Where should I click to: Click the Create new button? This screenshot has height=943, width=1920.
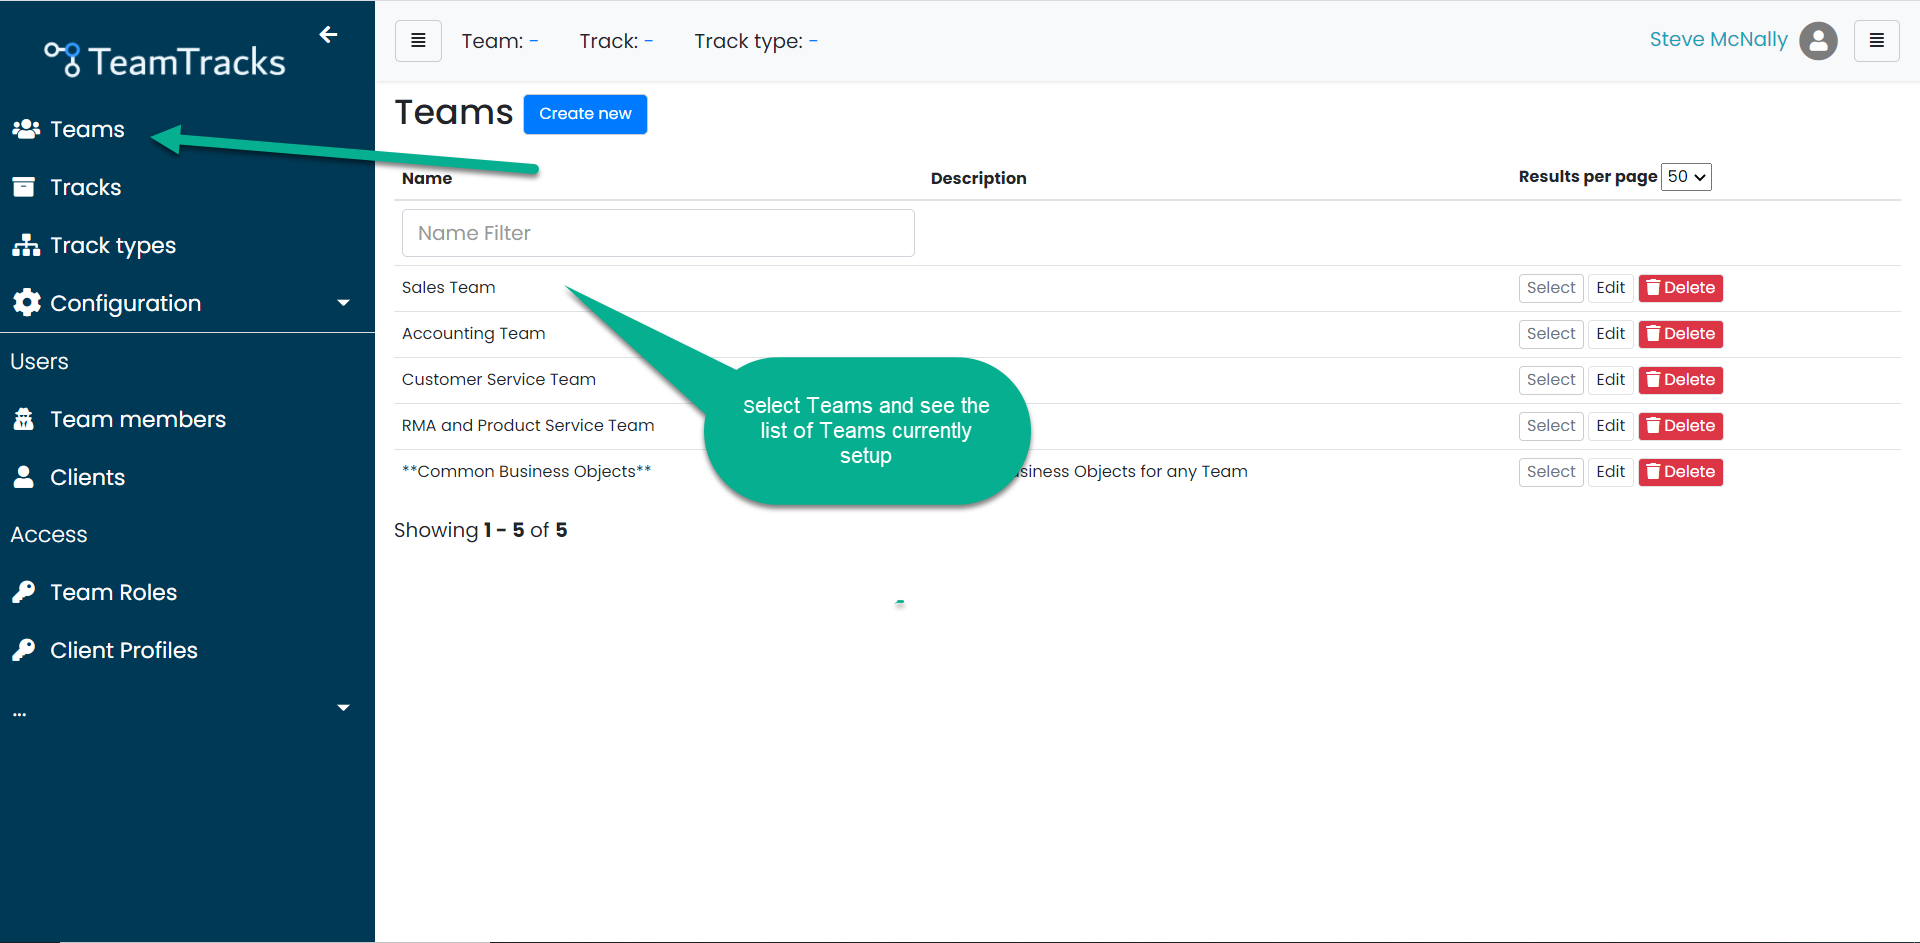[x=585, y=114]
